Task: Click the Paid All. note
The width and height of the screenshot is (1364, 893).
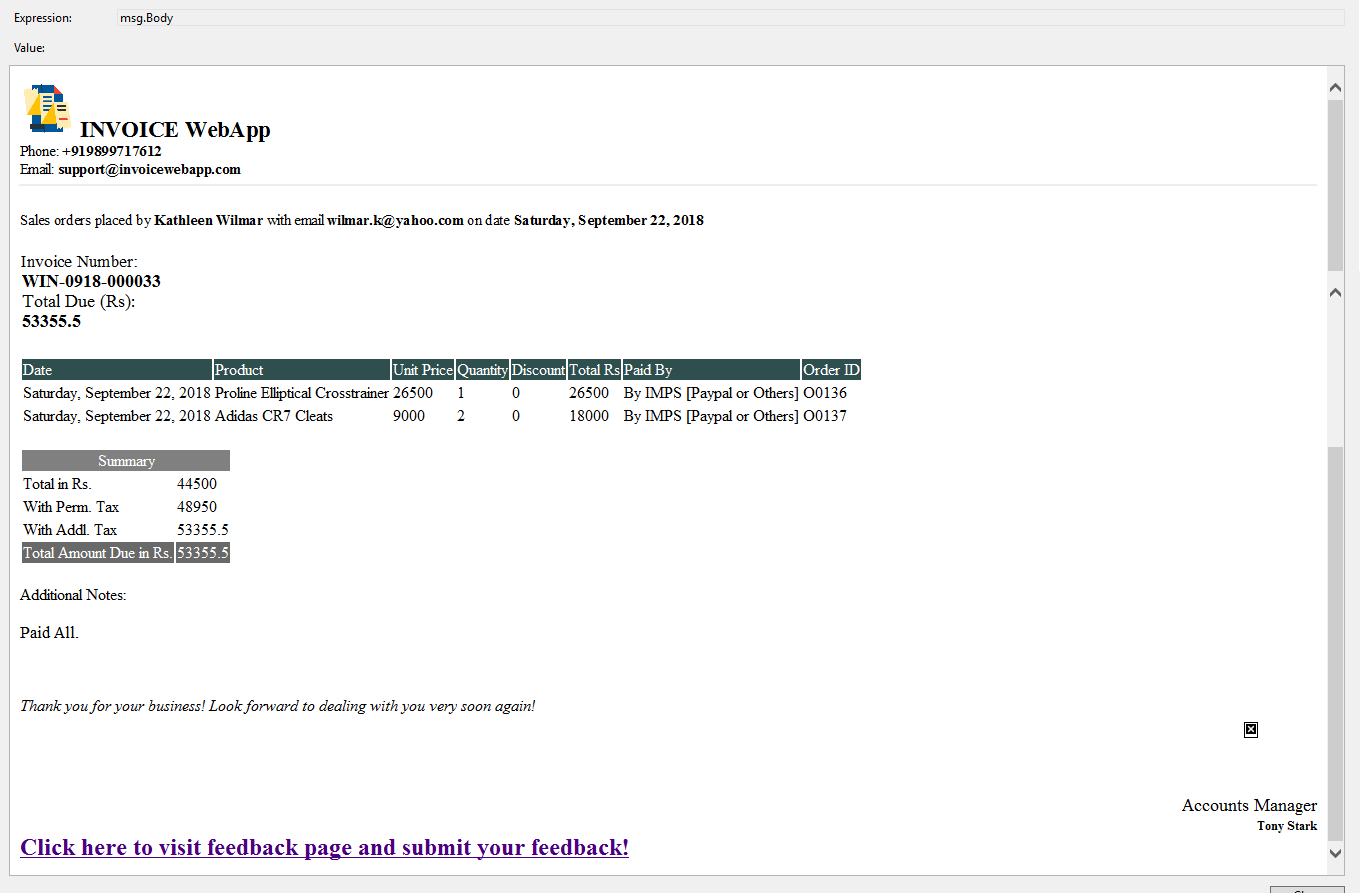Action: [49, 633]
